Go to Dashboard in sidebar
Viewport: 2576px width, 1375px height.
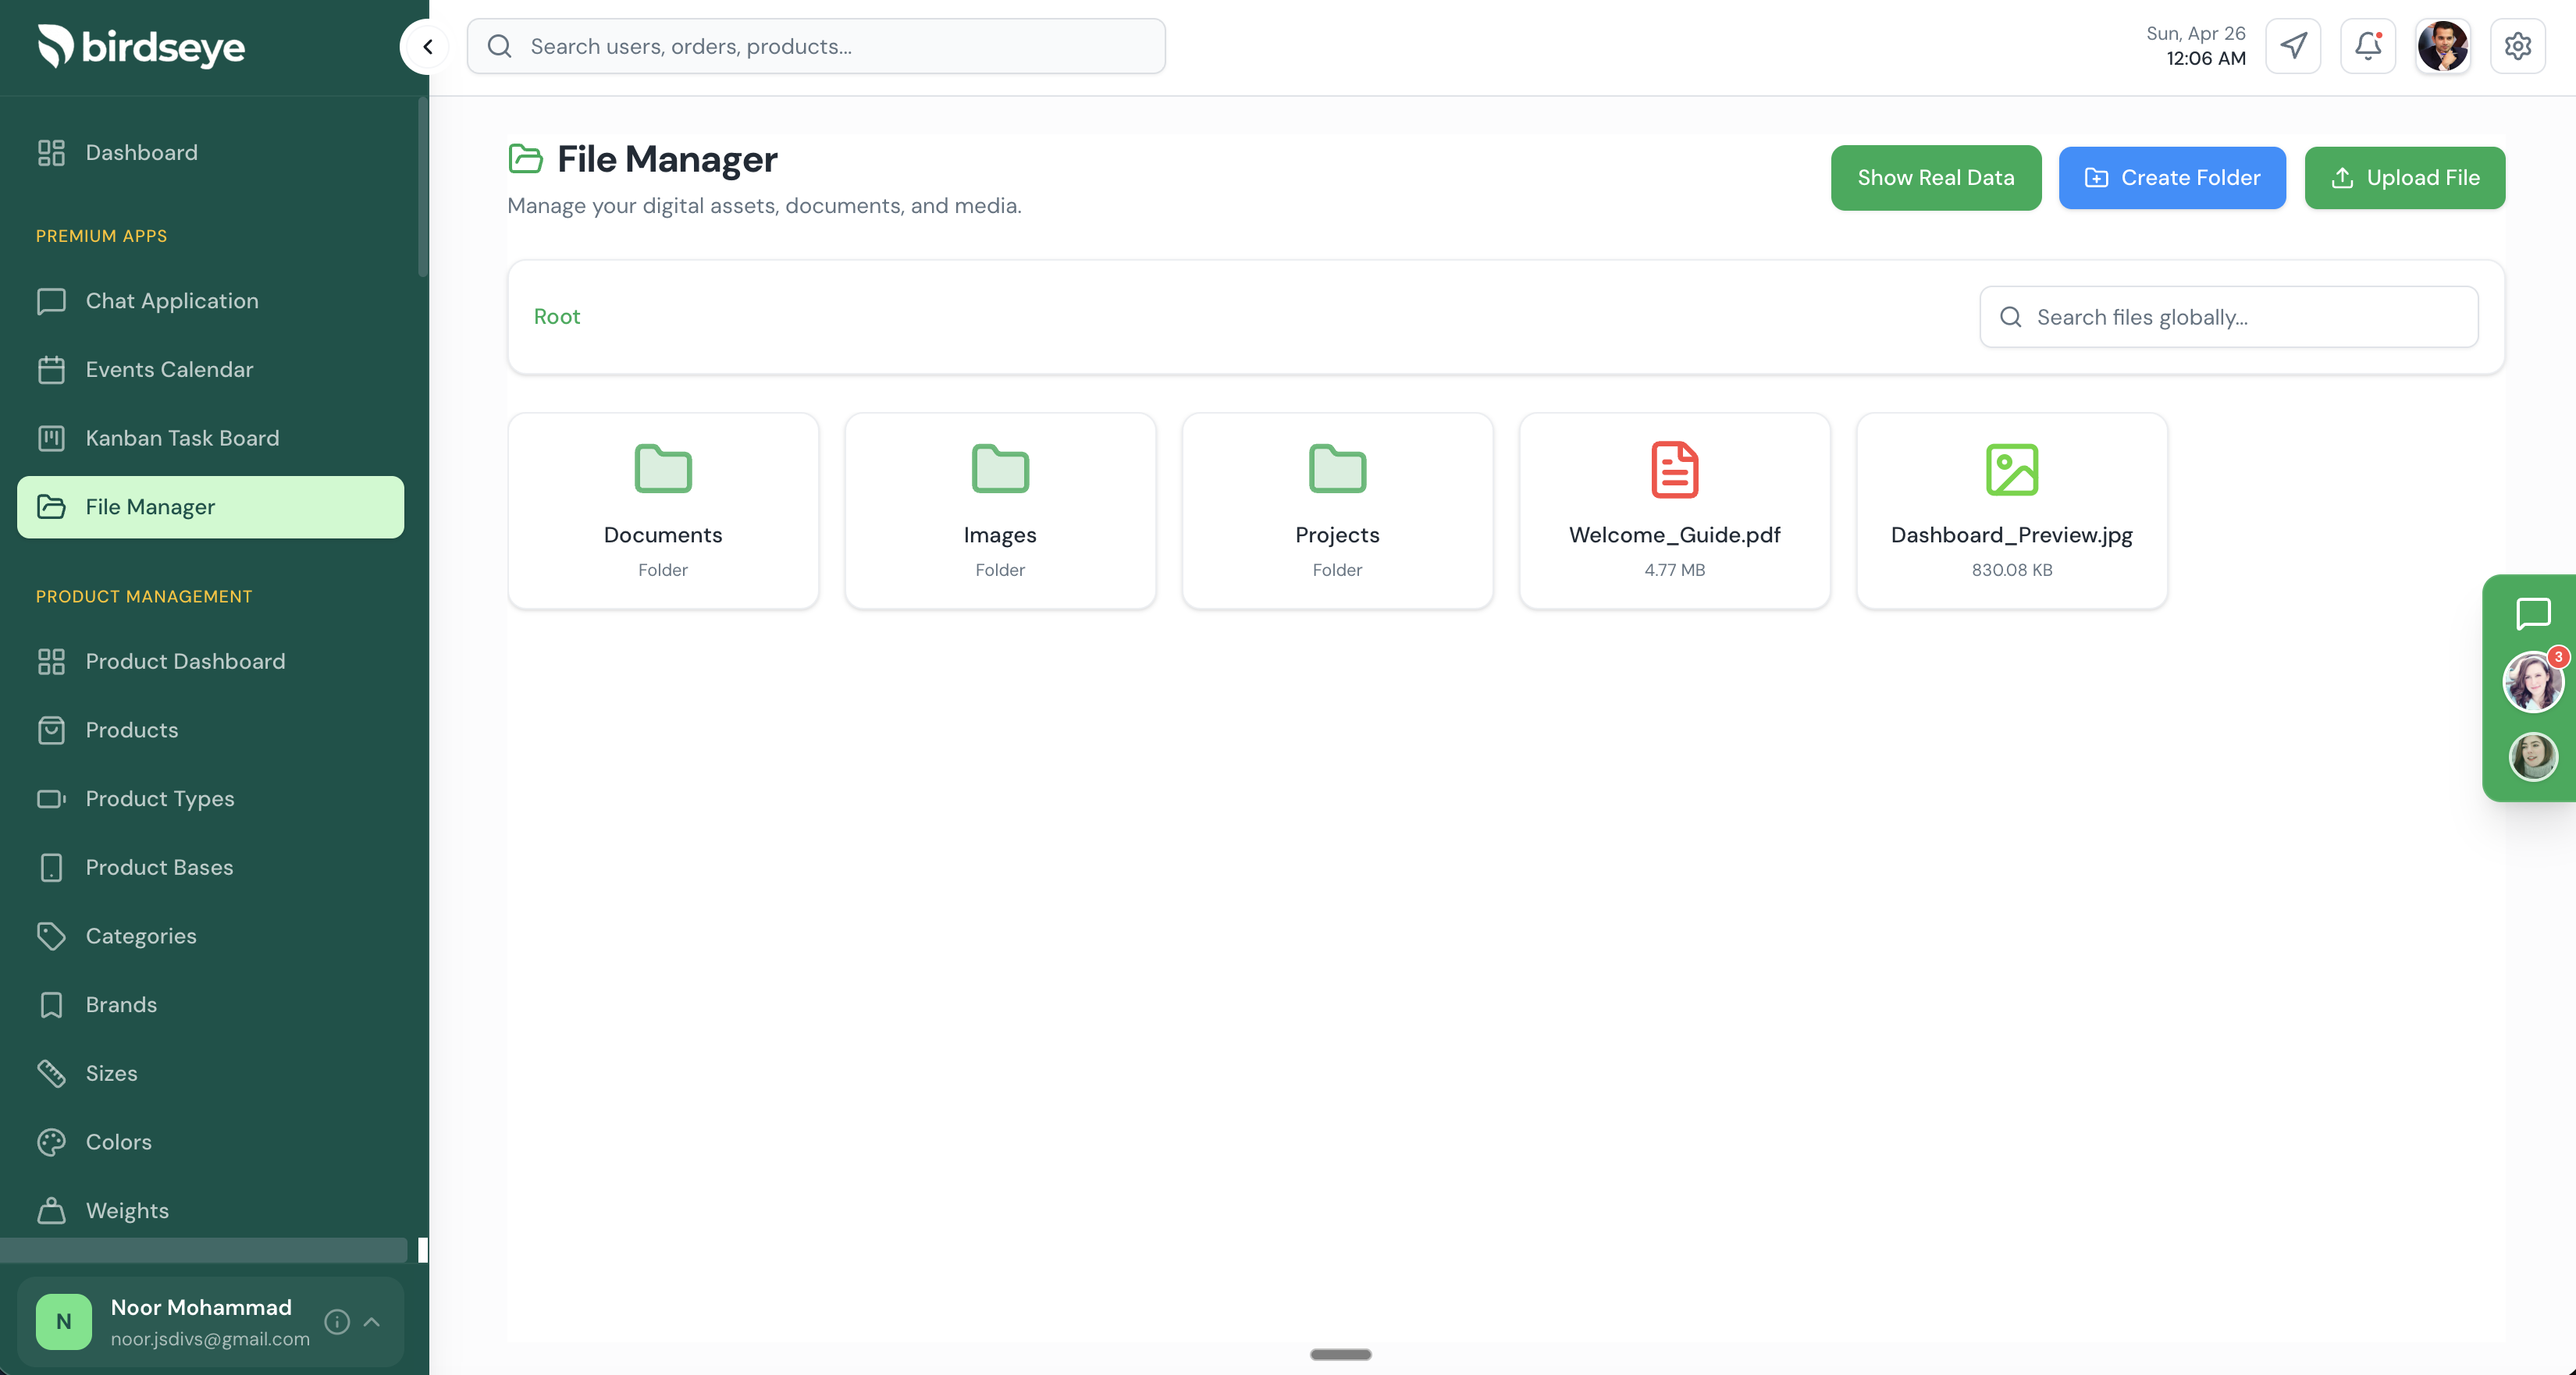click(210, 152)
